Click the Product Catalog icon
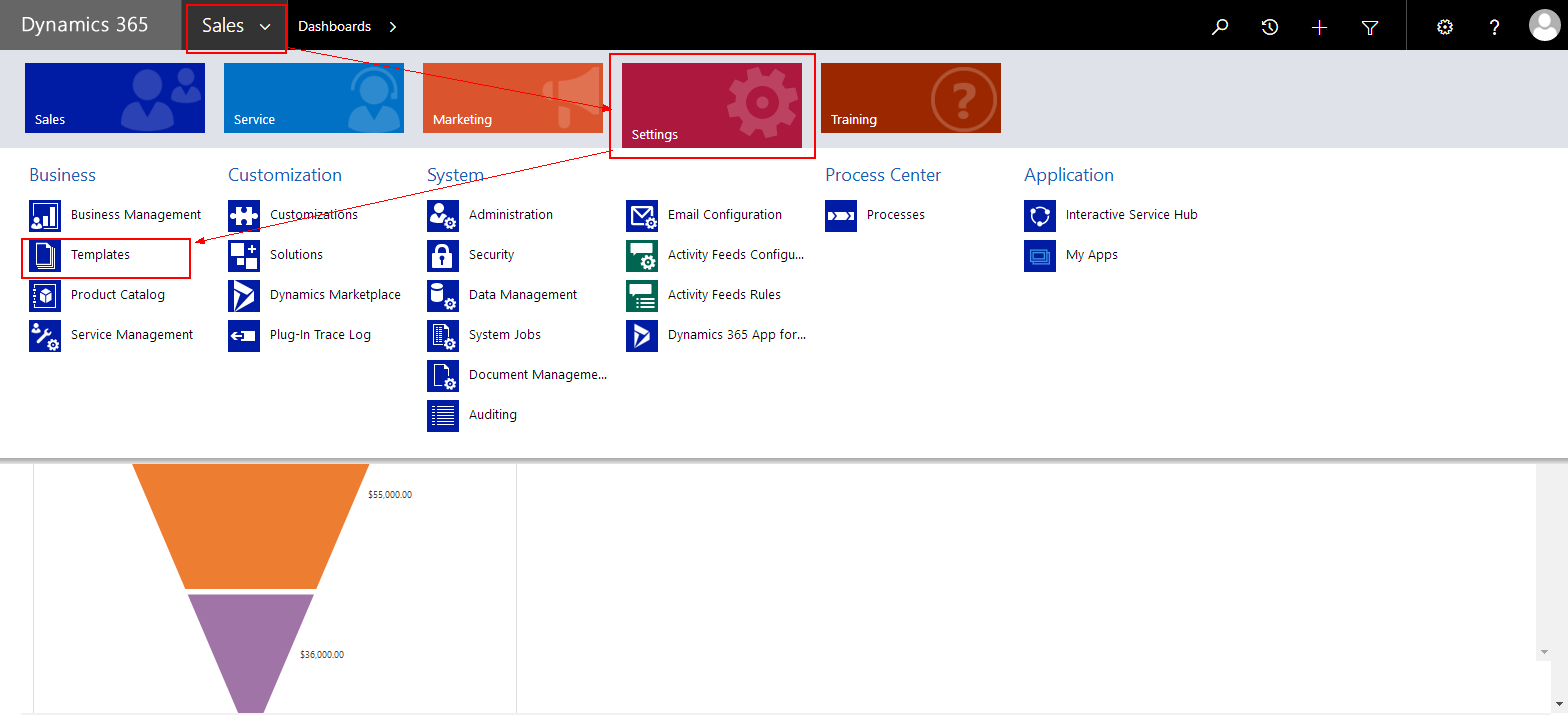1568x715 pixels. click(45, 295)
